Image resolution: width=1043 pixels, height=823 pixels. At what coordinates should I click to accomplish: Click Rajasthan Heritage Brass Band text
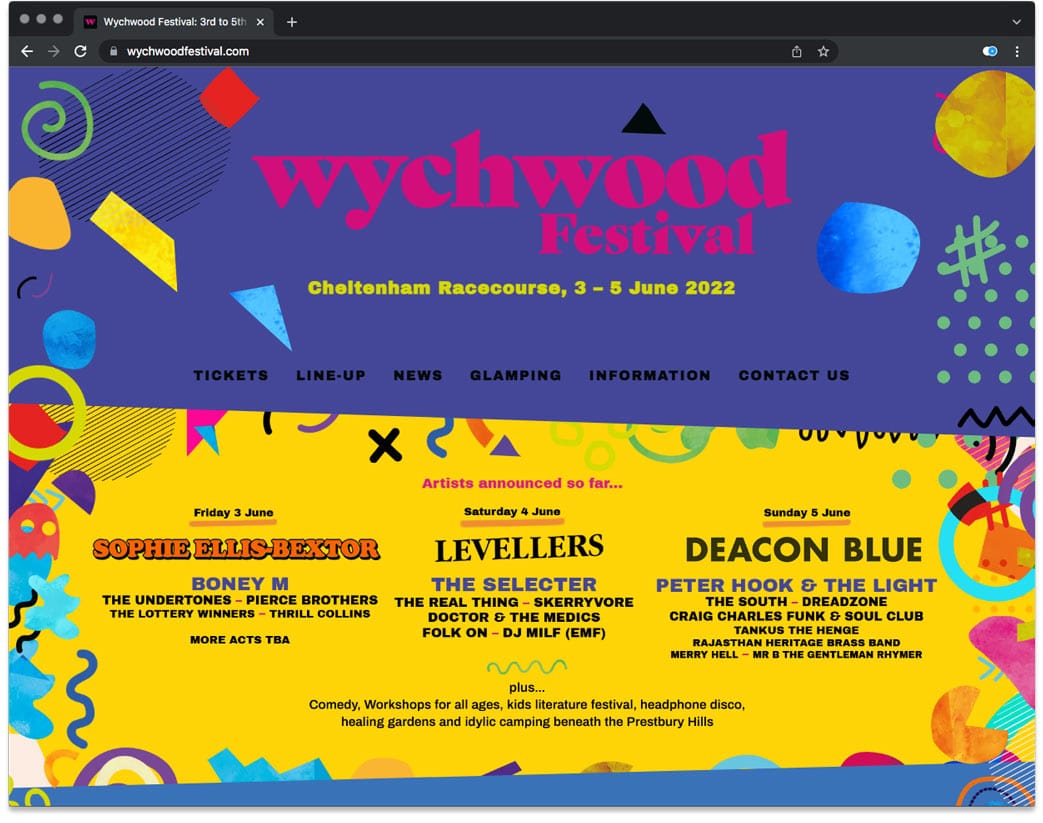point(796,643)
